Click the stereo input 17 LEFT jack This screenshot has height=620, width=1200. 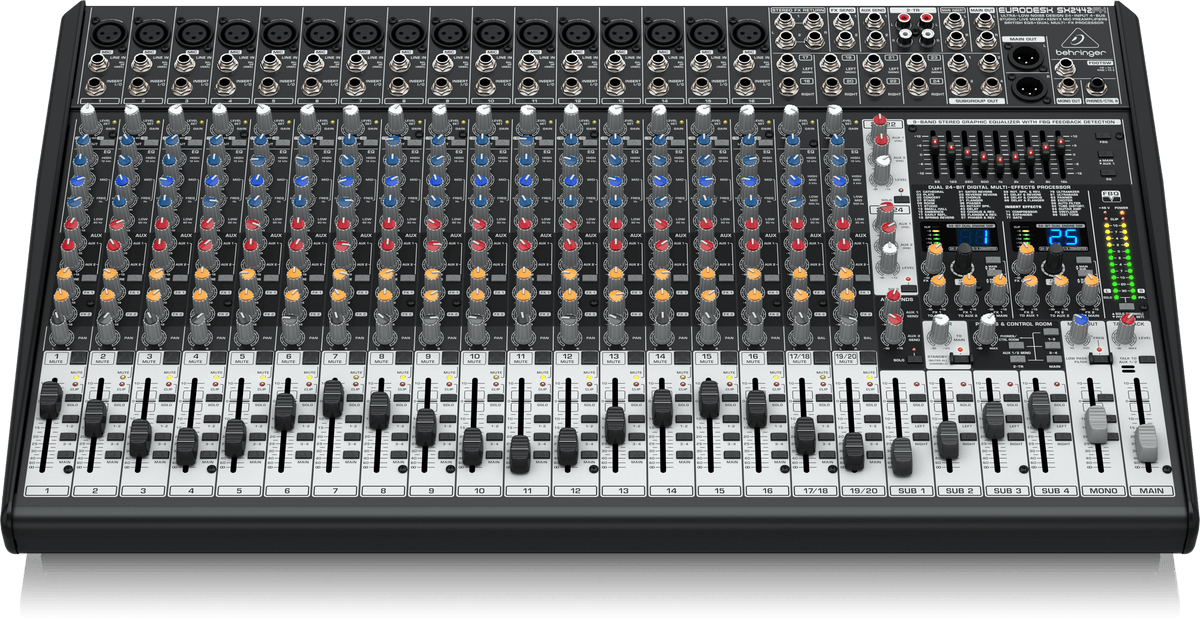[787, 62]
